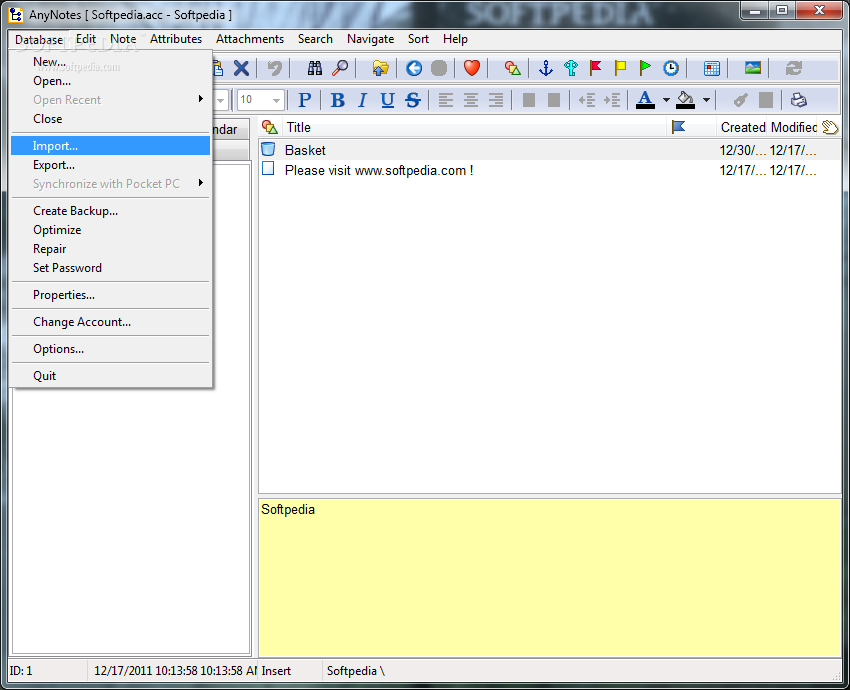Click the clock reminder icon
850x690 pixels.
point(671,68)
